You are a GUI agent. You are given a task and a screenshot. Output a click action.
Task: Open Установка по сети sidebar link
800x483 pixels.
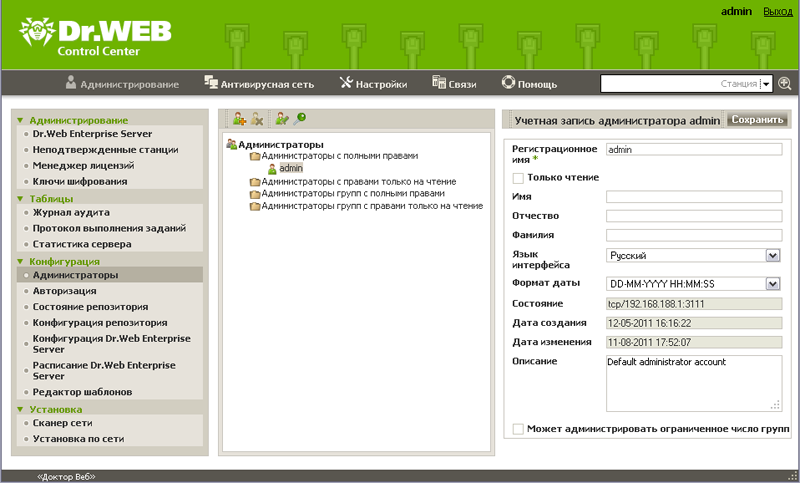(79, 439)
